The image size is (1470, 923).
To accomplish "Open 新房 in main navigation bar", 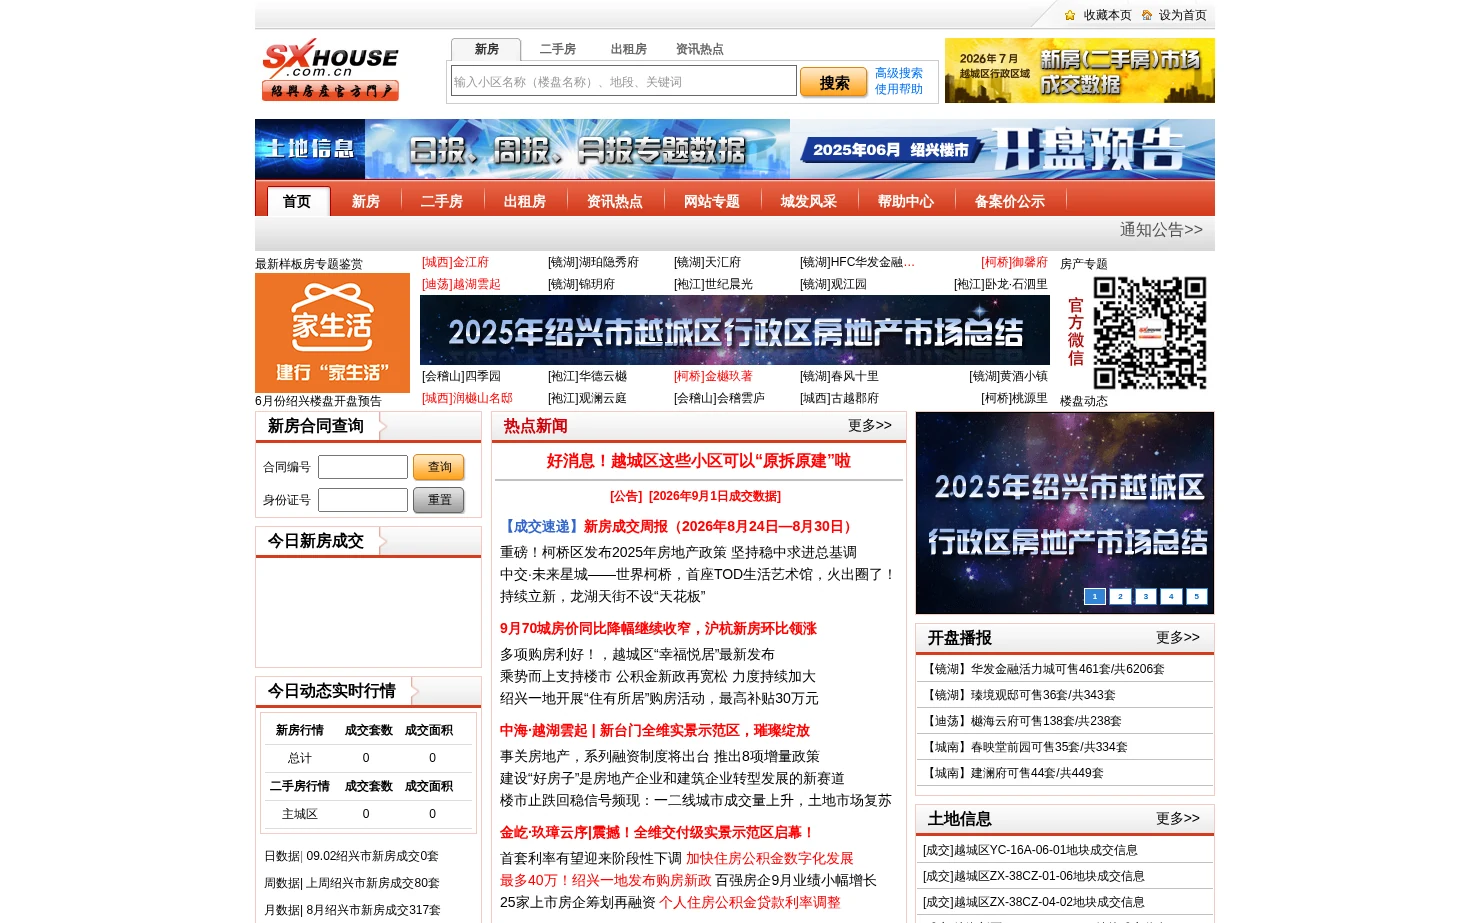I will click(366, 201).
